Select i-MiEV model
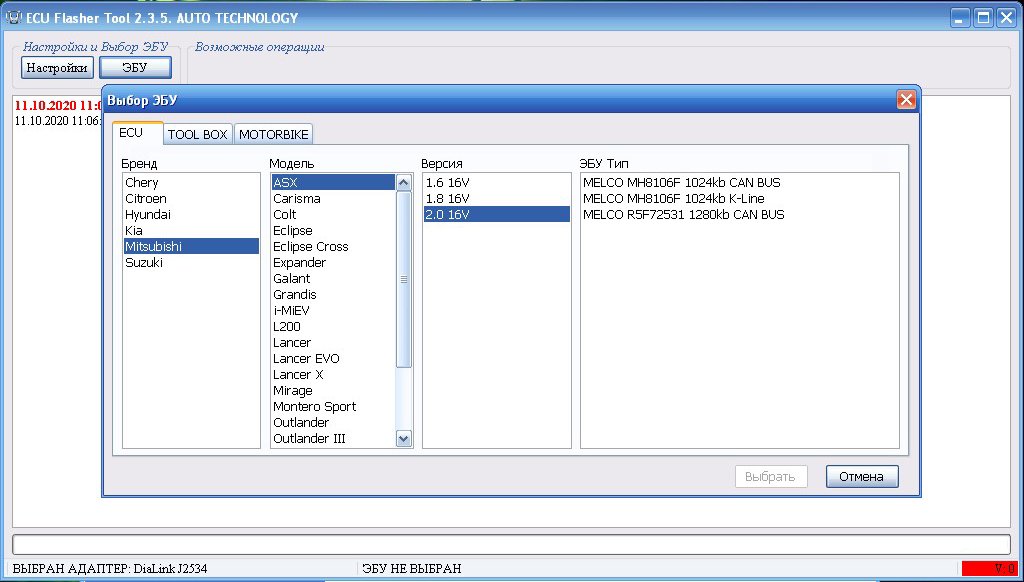This screenshot has height=582, width=1024. pyautogui.click(x=333, y=310)
